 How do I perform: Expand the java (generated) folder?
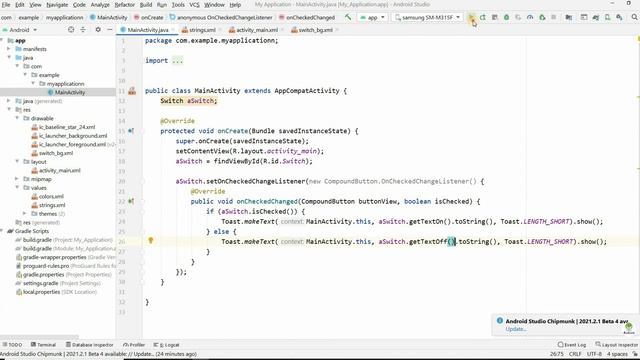click(9, 101)
